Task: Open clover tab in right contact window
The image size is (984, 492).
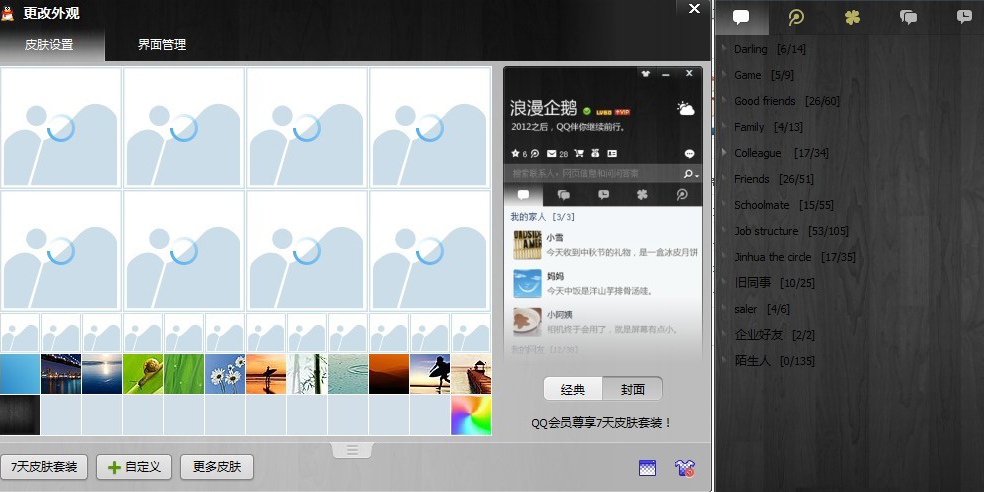Action: click(852, 18)
